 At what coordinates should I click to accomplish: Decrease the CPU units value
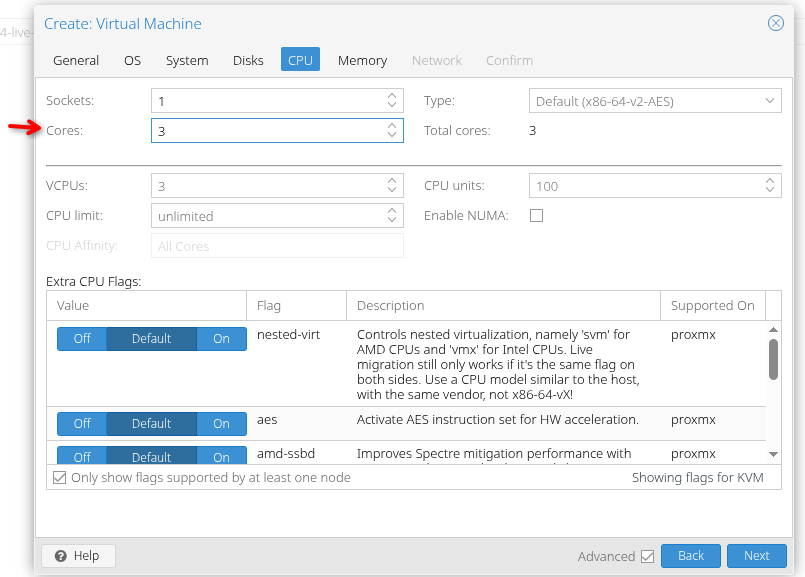pos(770,190)
